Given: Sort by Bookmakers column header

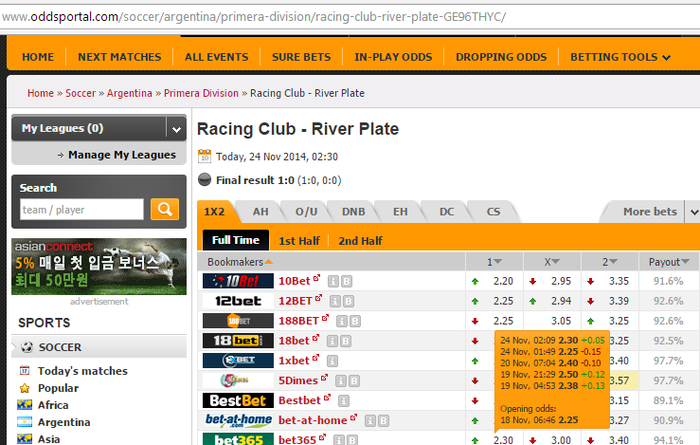Looking at the screenshot, I should pos(240,262).
